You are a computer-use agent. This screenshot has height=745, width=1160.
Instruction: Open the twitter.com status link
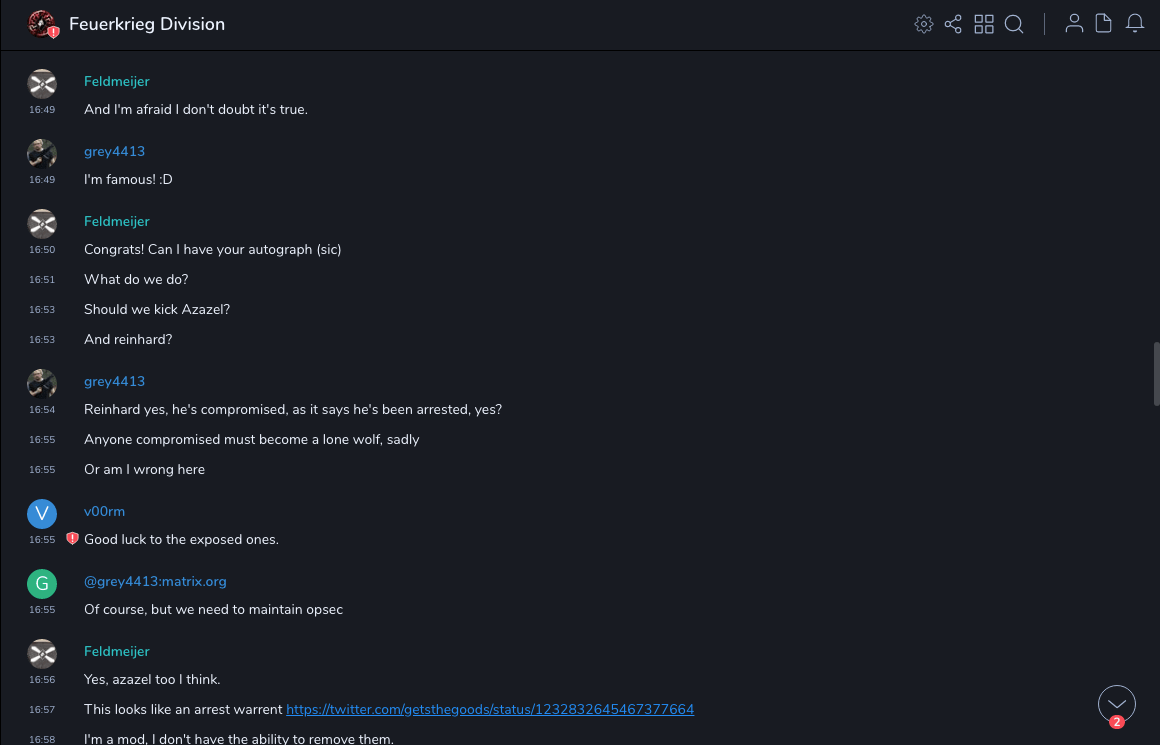tap(490, 709)
